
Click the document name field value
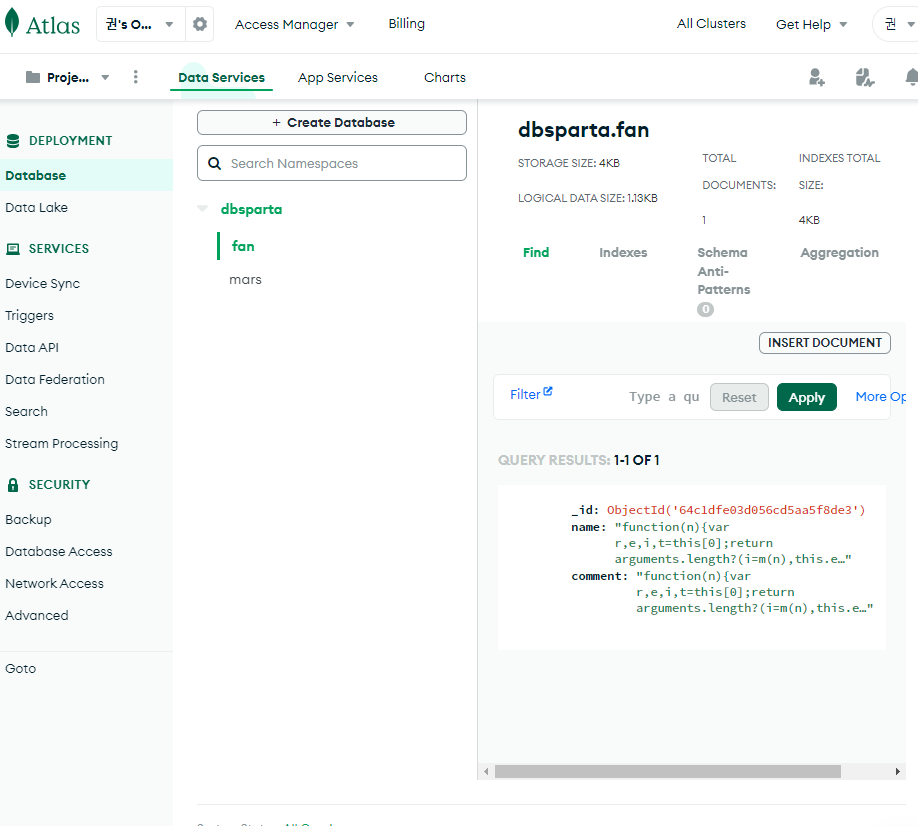[x=733, y=543]
